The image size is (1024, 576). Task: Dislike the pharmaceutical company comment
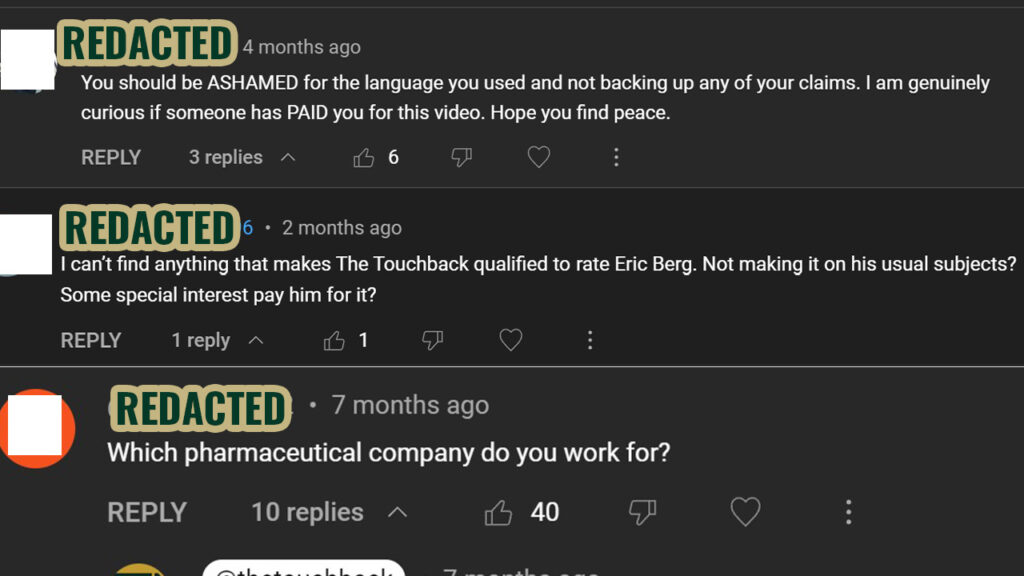point(642,513)
